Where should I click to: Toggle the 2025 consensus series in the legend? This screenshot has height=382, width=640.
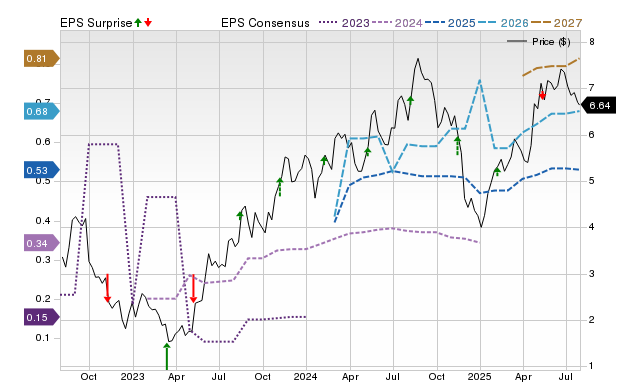[x=450, y=23]
